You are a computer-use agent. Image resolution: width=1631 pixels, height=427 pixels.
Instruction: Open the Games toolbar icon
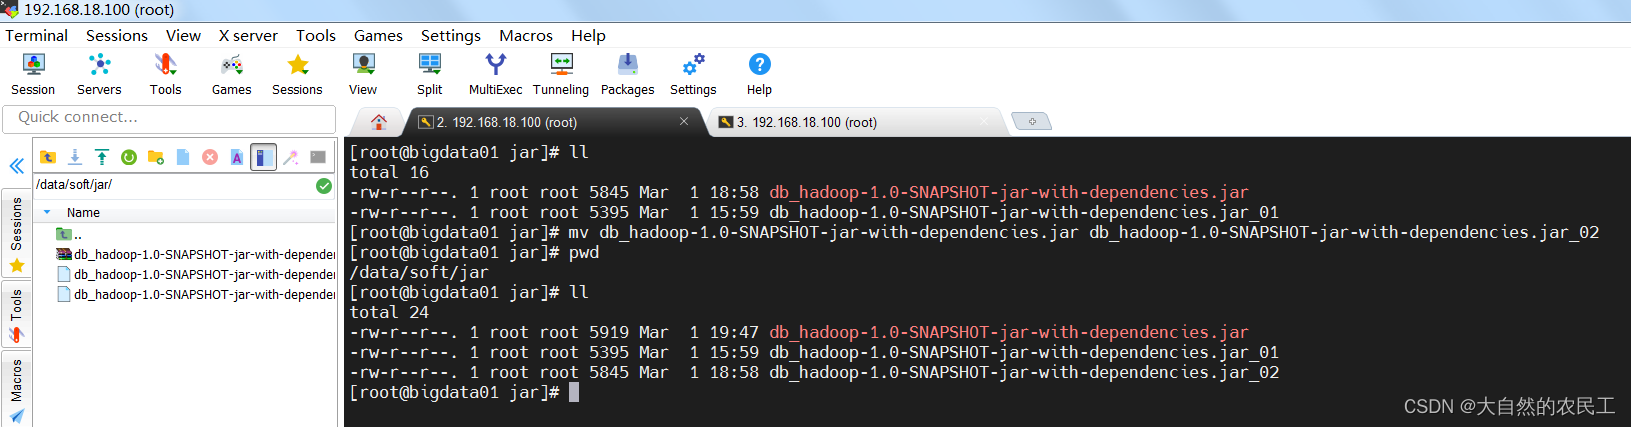pos(231,75)
